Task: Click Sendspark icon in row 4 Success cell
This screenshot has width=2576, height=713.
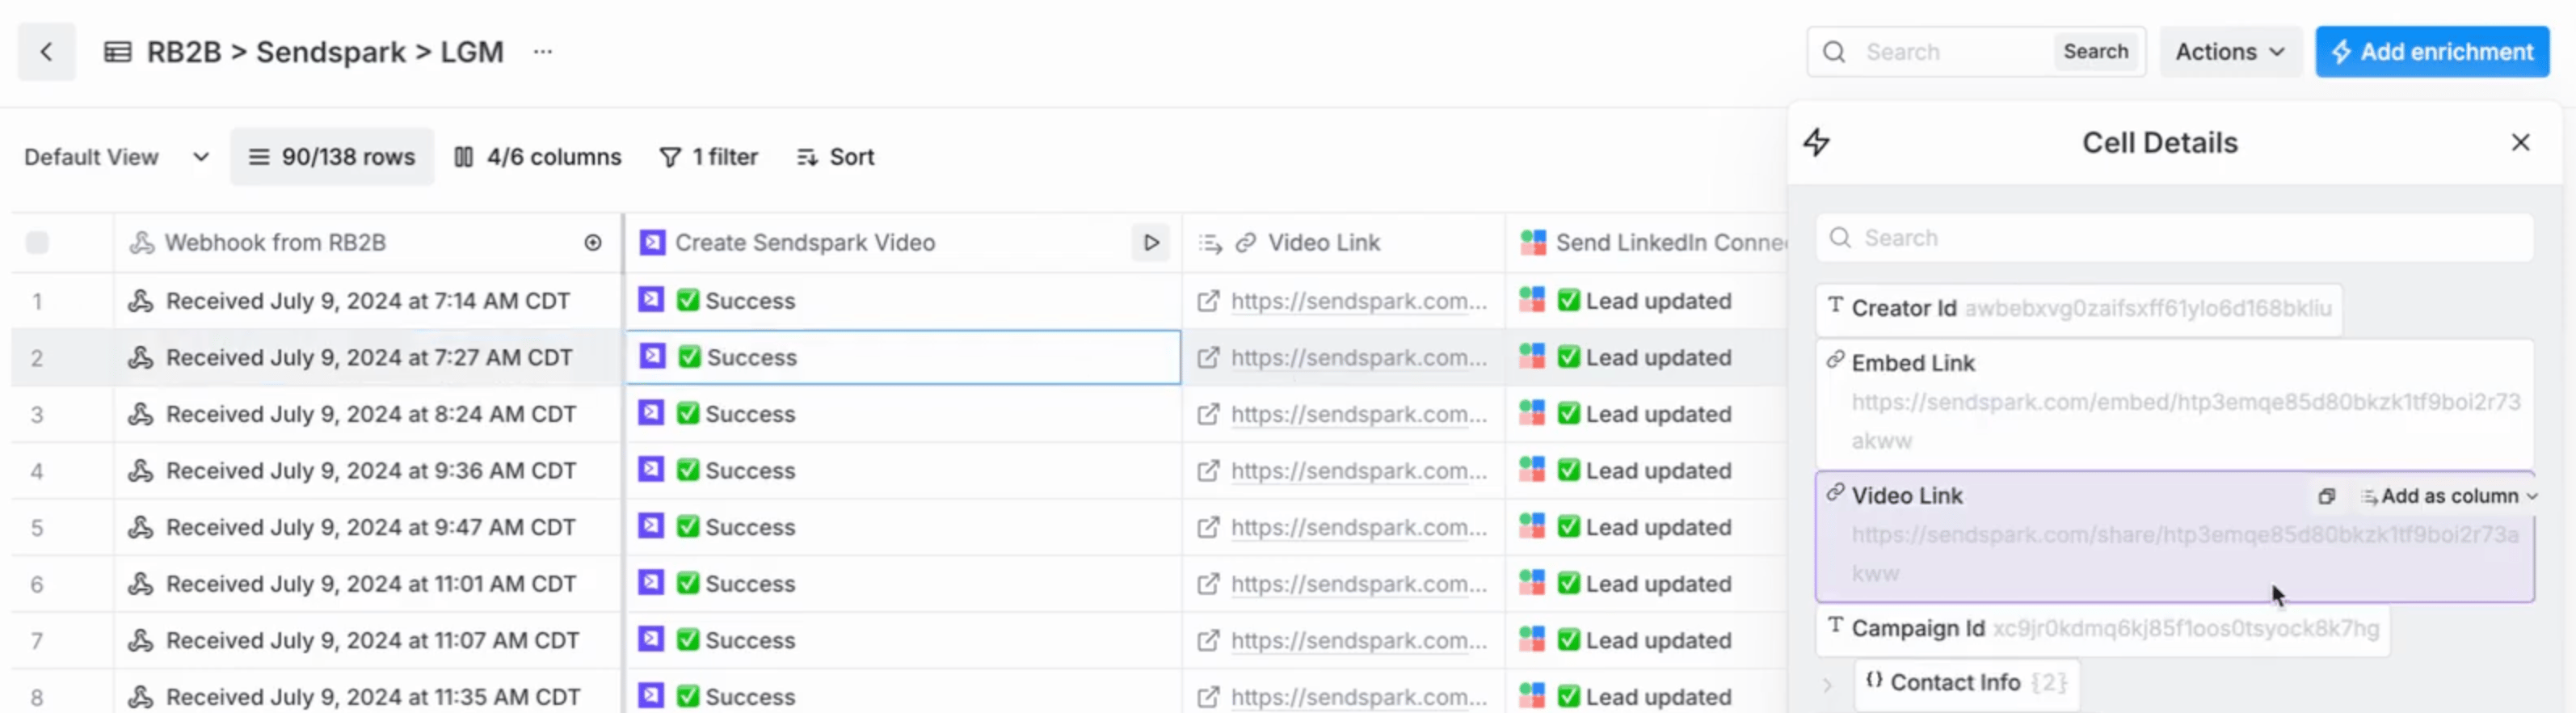Action: [651, 469]
